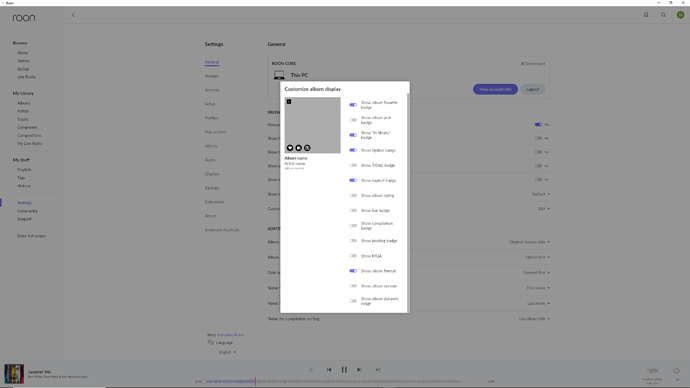The width and height of the screenshot is (690, 388).
Task: Open the Oldest first dropdown
Action: [537, 257]
